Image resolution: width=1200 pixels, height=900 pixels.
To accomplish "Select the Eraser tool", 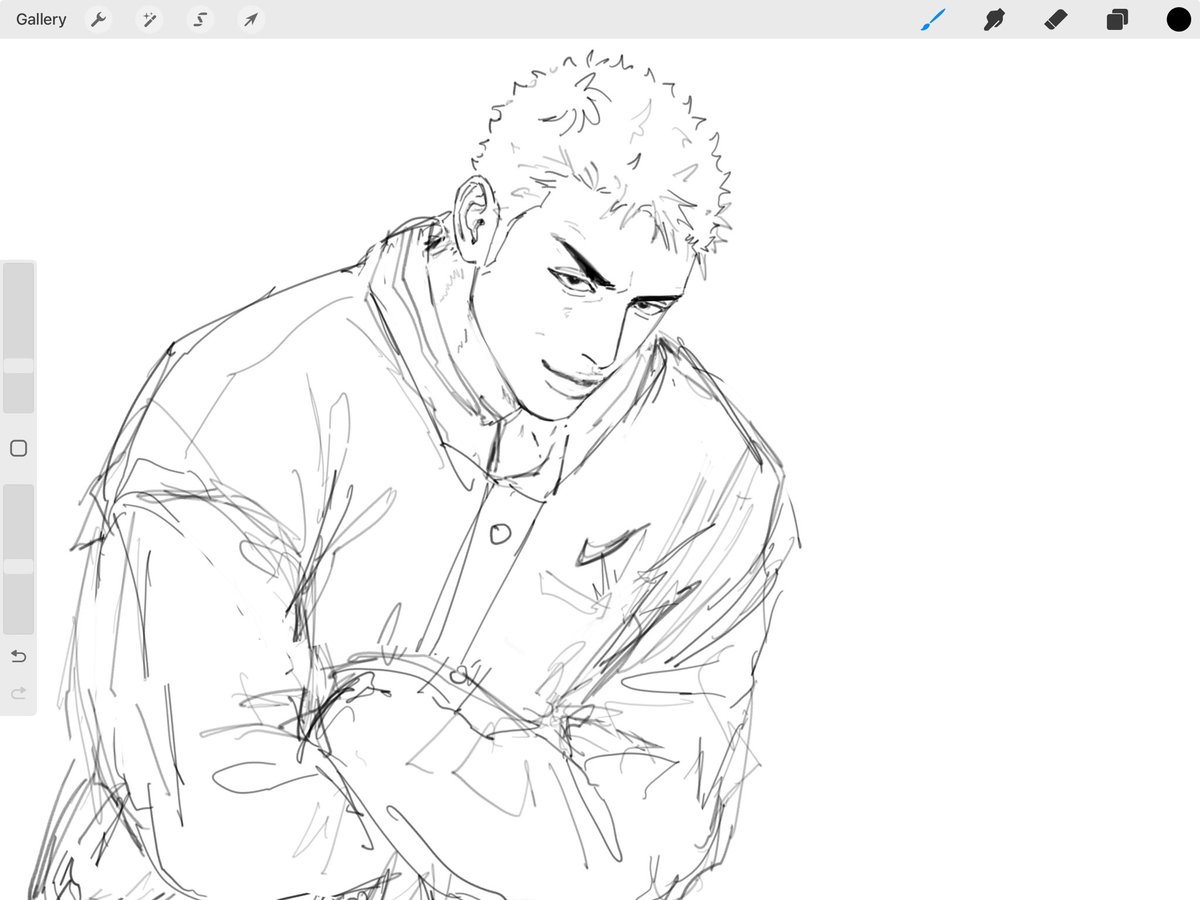I will pos(1056,19).
